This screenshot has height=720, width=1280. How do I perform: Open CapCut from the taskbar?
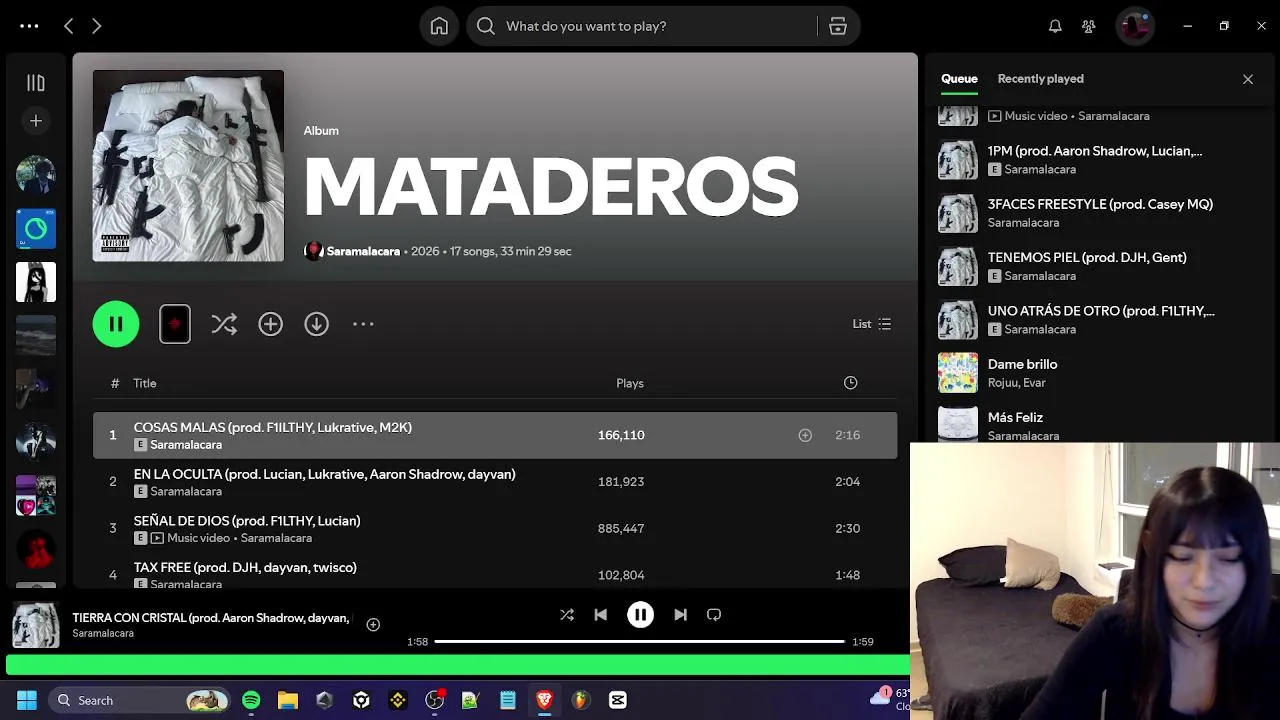click(618, 700)
